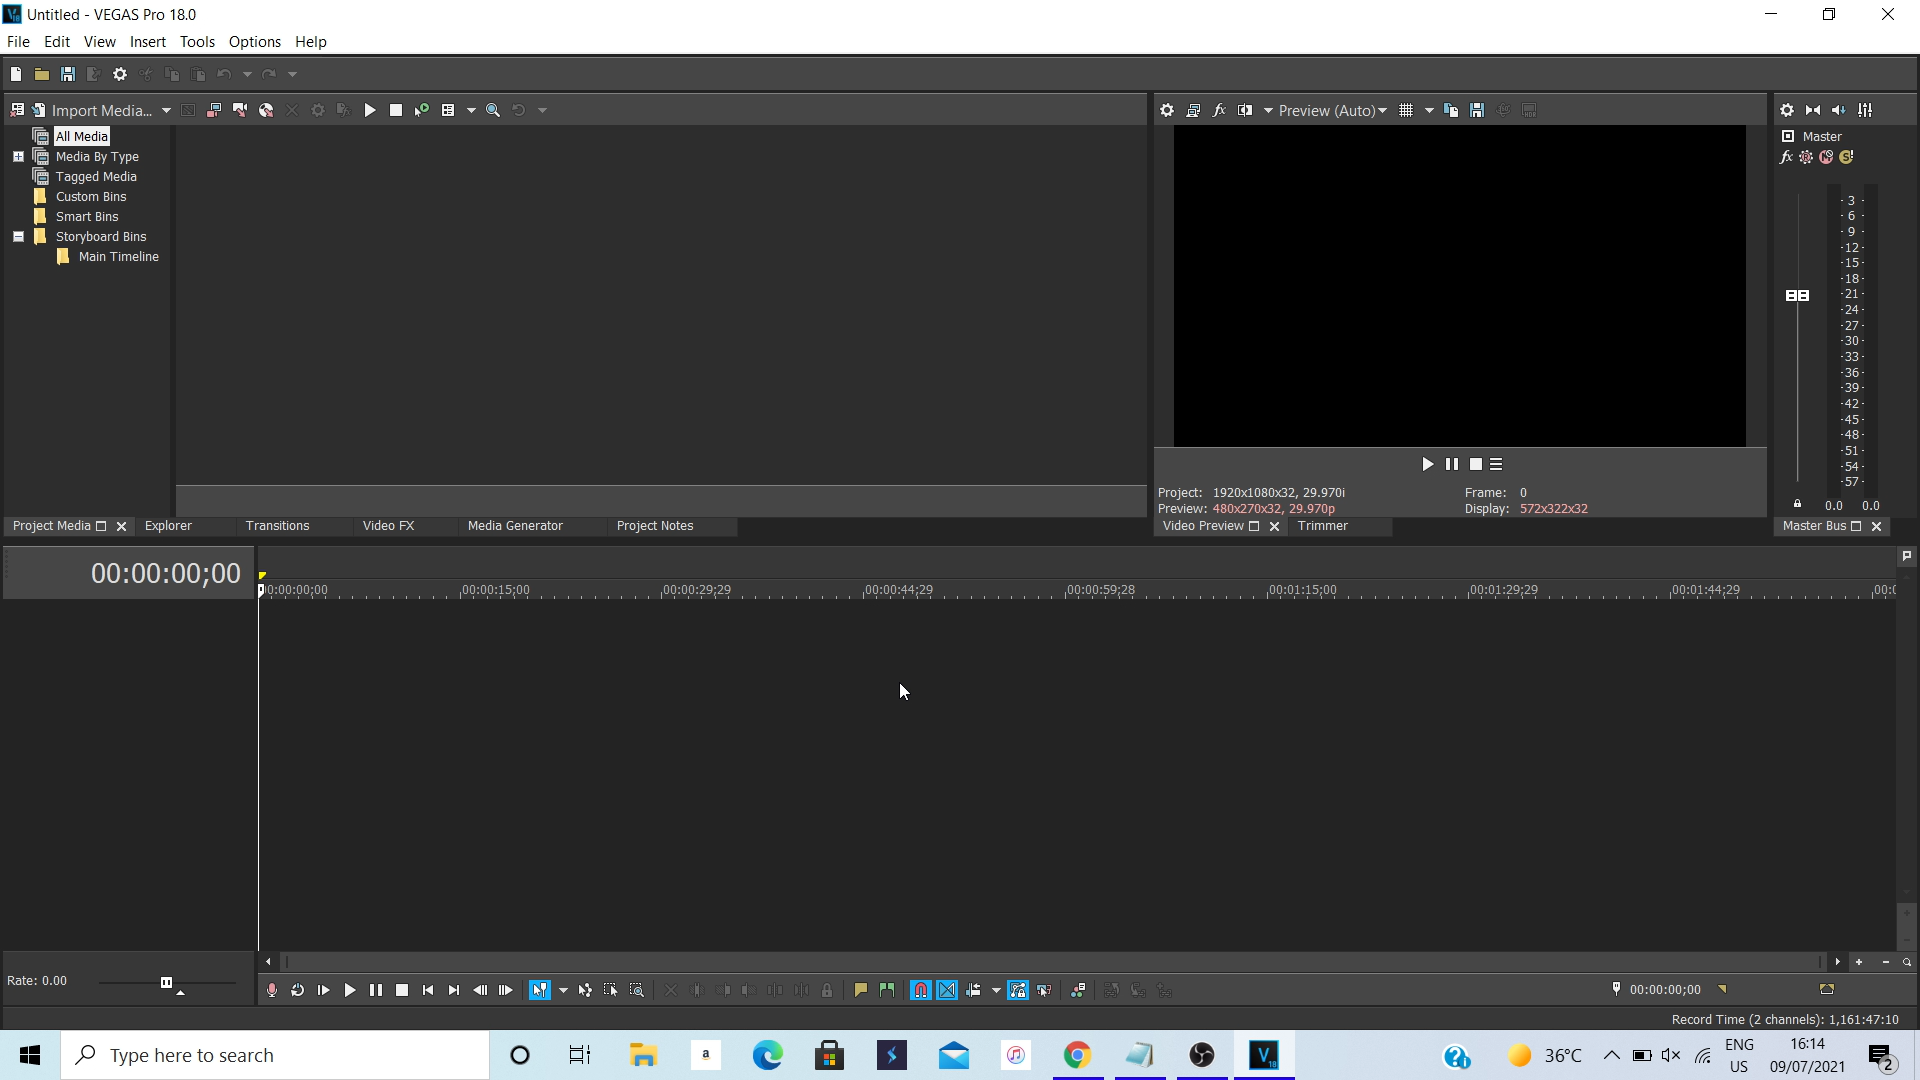The width and height of the screenshot is (1920, 1080).
Task: Open video preview properties gear icon
Action: (x=1167, y=110)
